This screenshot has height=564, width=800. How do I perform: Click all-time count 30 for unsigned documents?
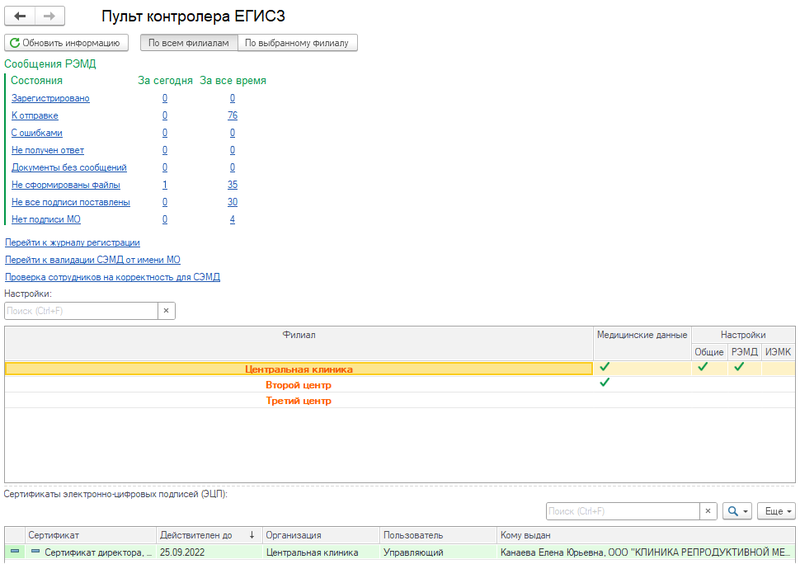coord(233,202)
